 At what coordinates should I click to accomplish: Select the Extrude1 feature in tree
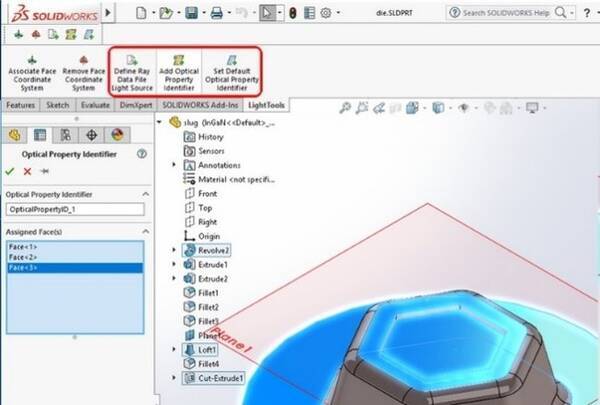[x=212, y=264]
